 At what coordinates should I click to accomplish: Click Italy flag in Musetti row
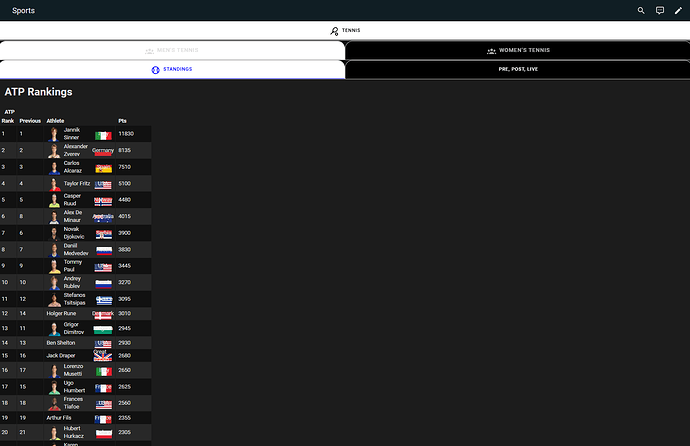[x=103, y=372]
